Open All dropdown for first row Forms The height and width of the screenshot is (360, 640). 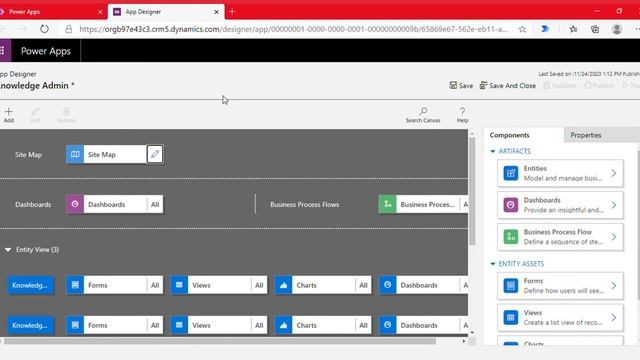pyautogui.click(x=155, y=285)
